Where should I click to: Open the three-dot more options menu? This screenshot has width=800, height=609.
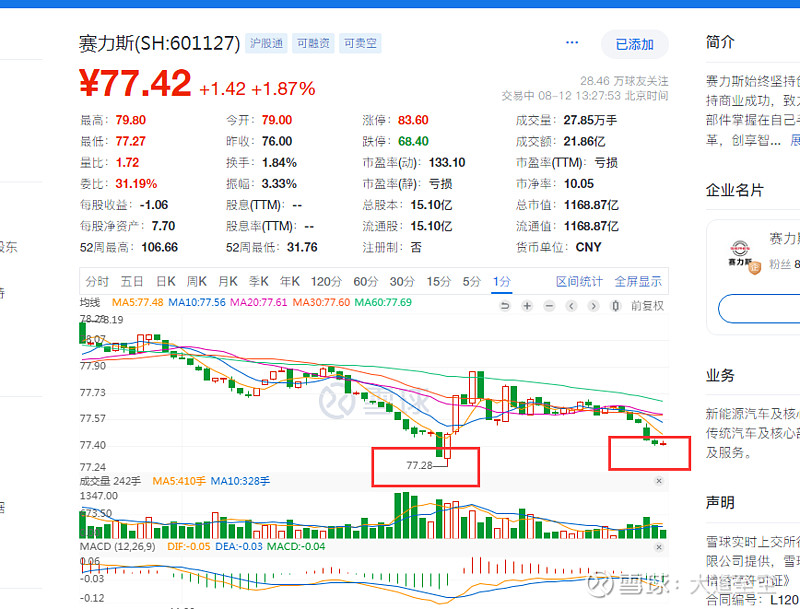tap(572, 42)
